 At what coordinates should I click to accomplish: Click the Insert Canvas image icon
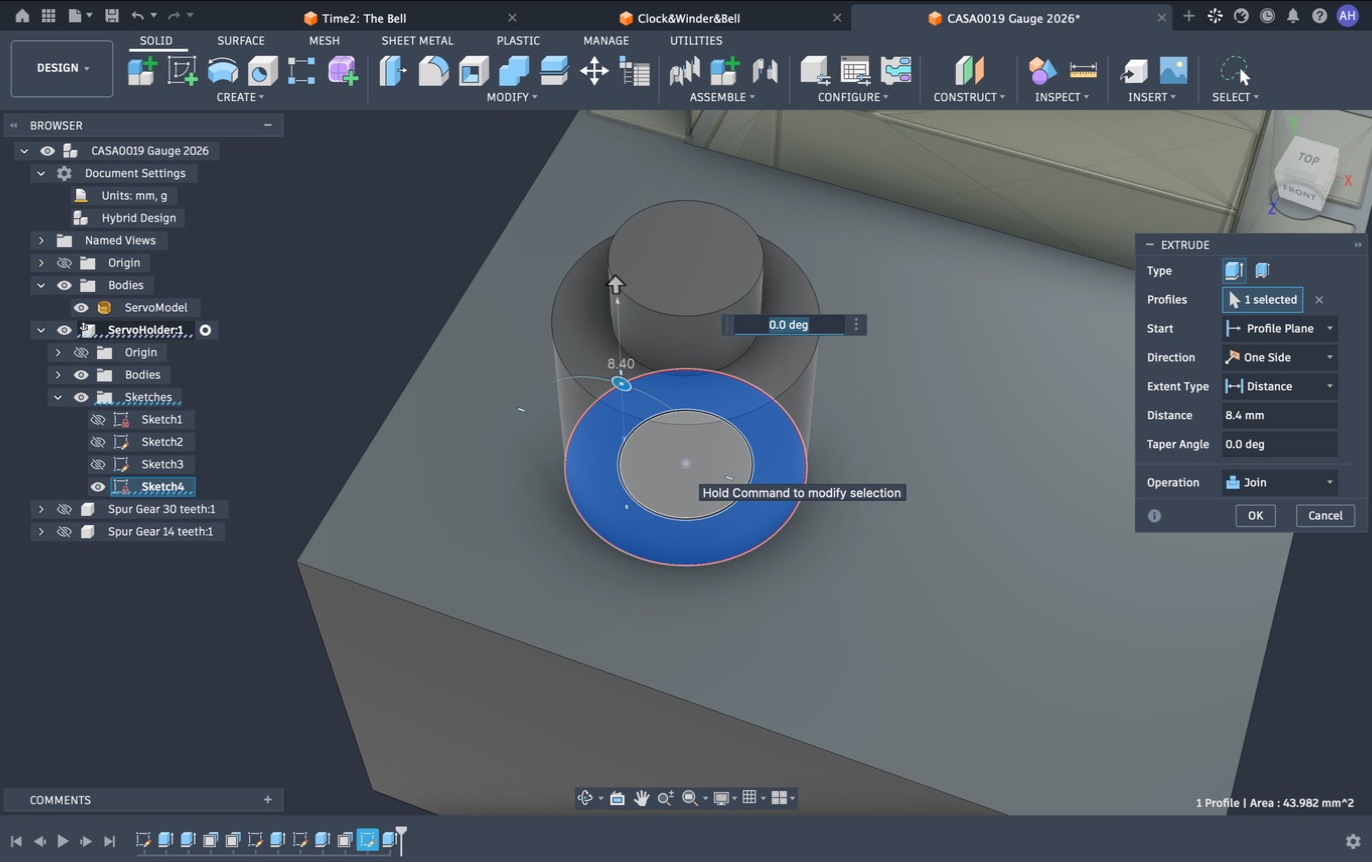(x=1173, y=71)
